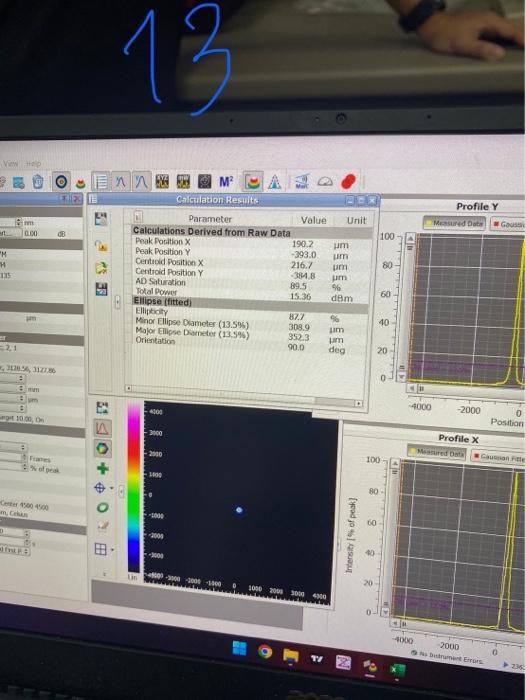Viewport: 525px width, 700px height.
Task: Toggle Gaussian Fit legend in Profile X
Action: coord(499,457)
